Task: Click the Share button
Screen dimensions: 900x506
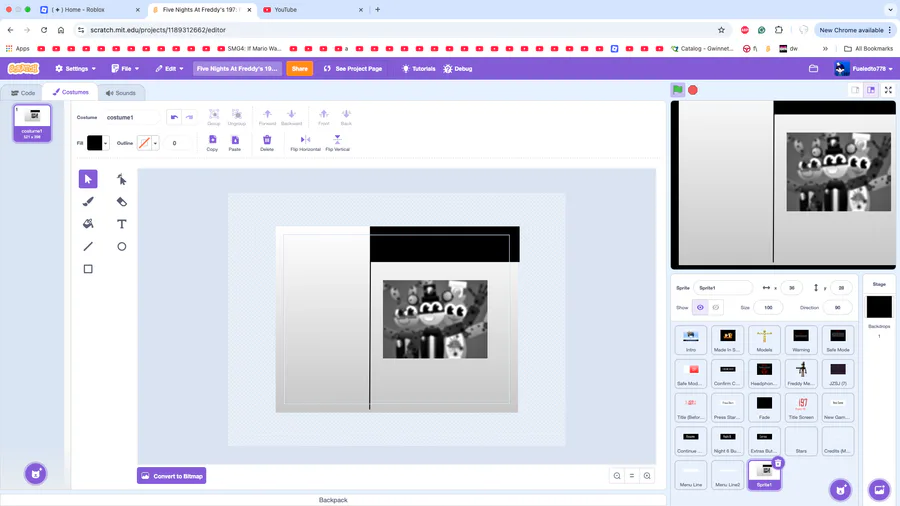Action: 300,69
